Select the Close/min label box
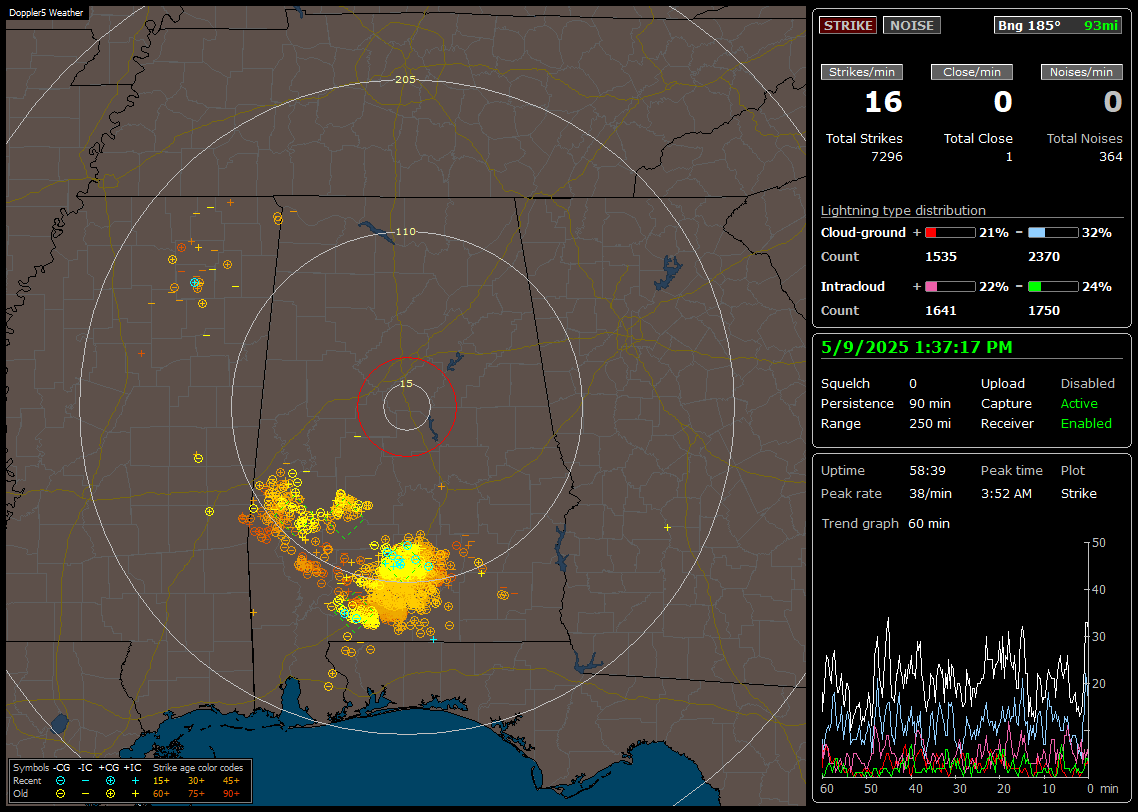 click(x=972, y=72)
